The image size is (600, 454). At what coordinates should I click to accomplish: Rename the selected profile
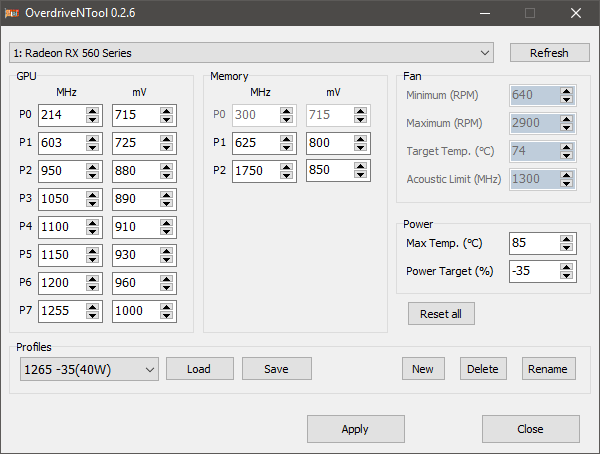[548, 369]
